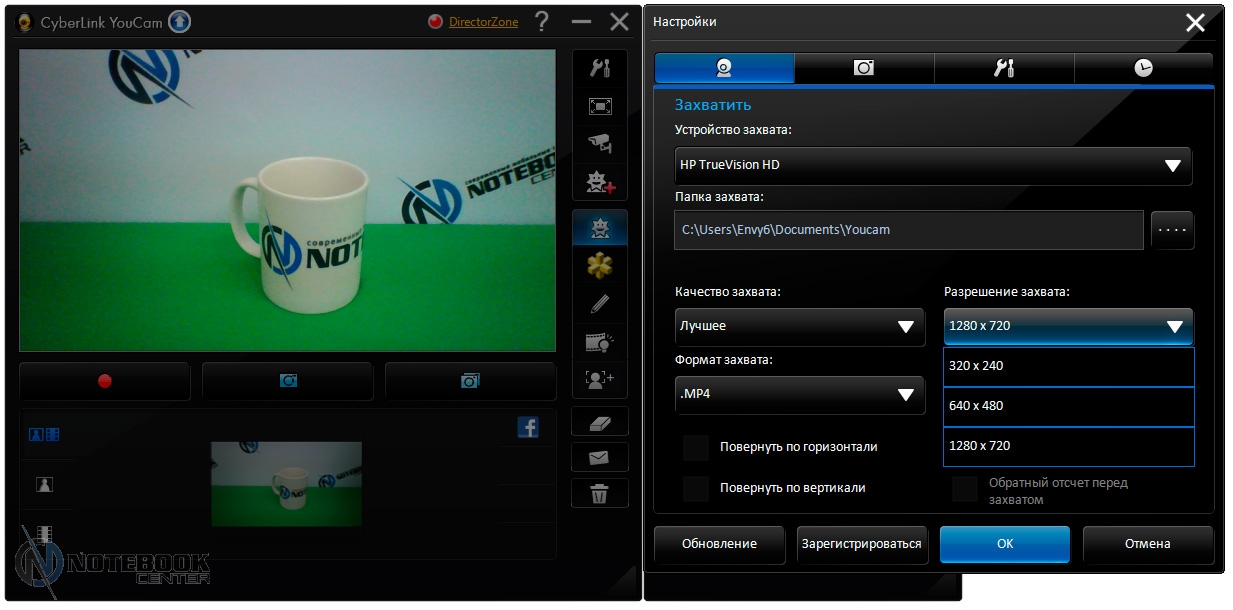Select the 640 x 480 resolution option
The image size is (1233, 610).
(x=1068, y=406)
